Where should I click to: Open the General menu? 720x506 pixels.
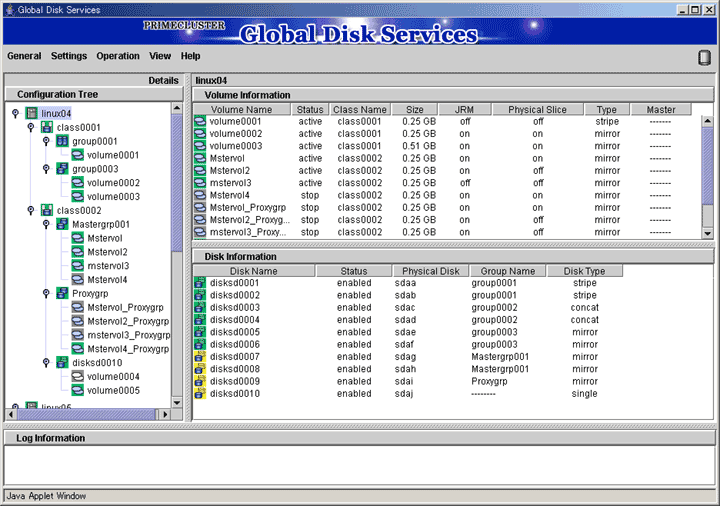24,56
